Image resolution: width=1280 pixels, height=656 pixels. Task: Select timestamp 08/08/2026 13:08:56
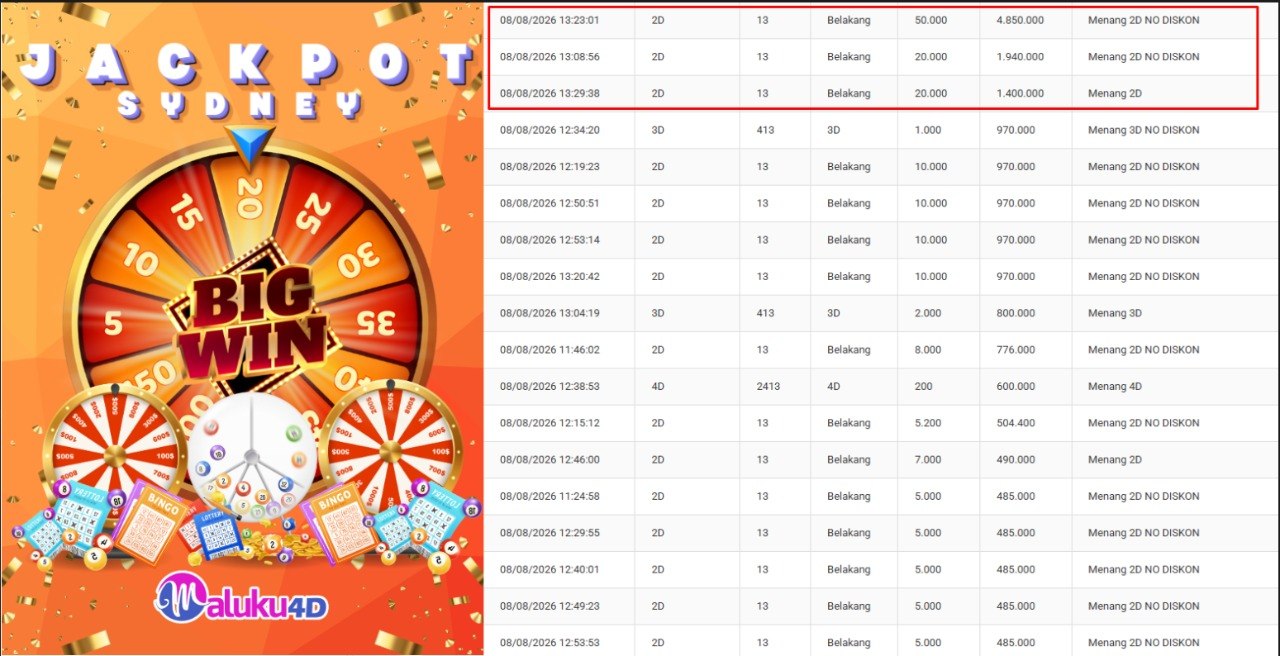[549, 57]
